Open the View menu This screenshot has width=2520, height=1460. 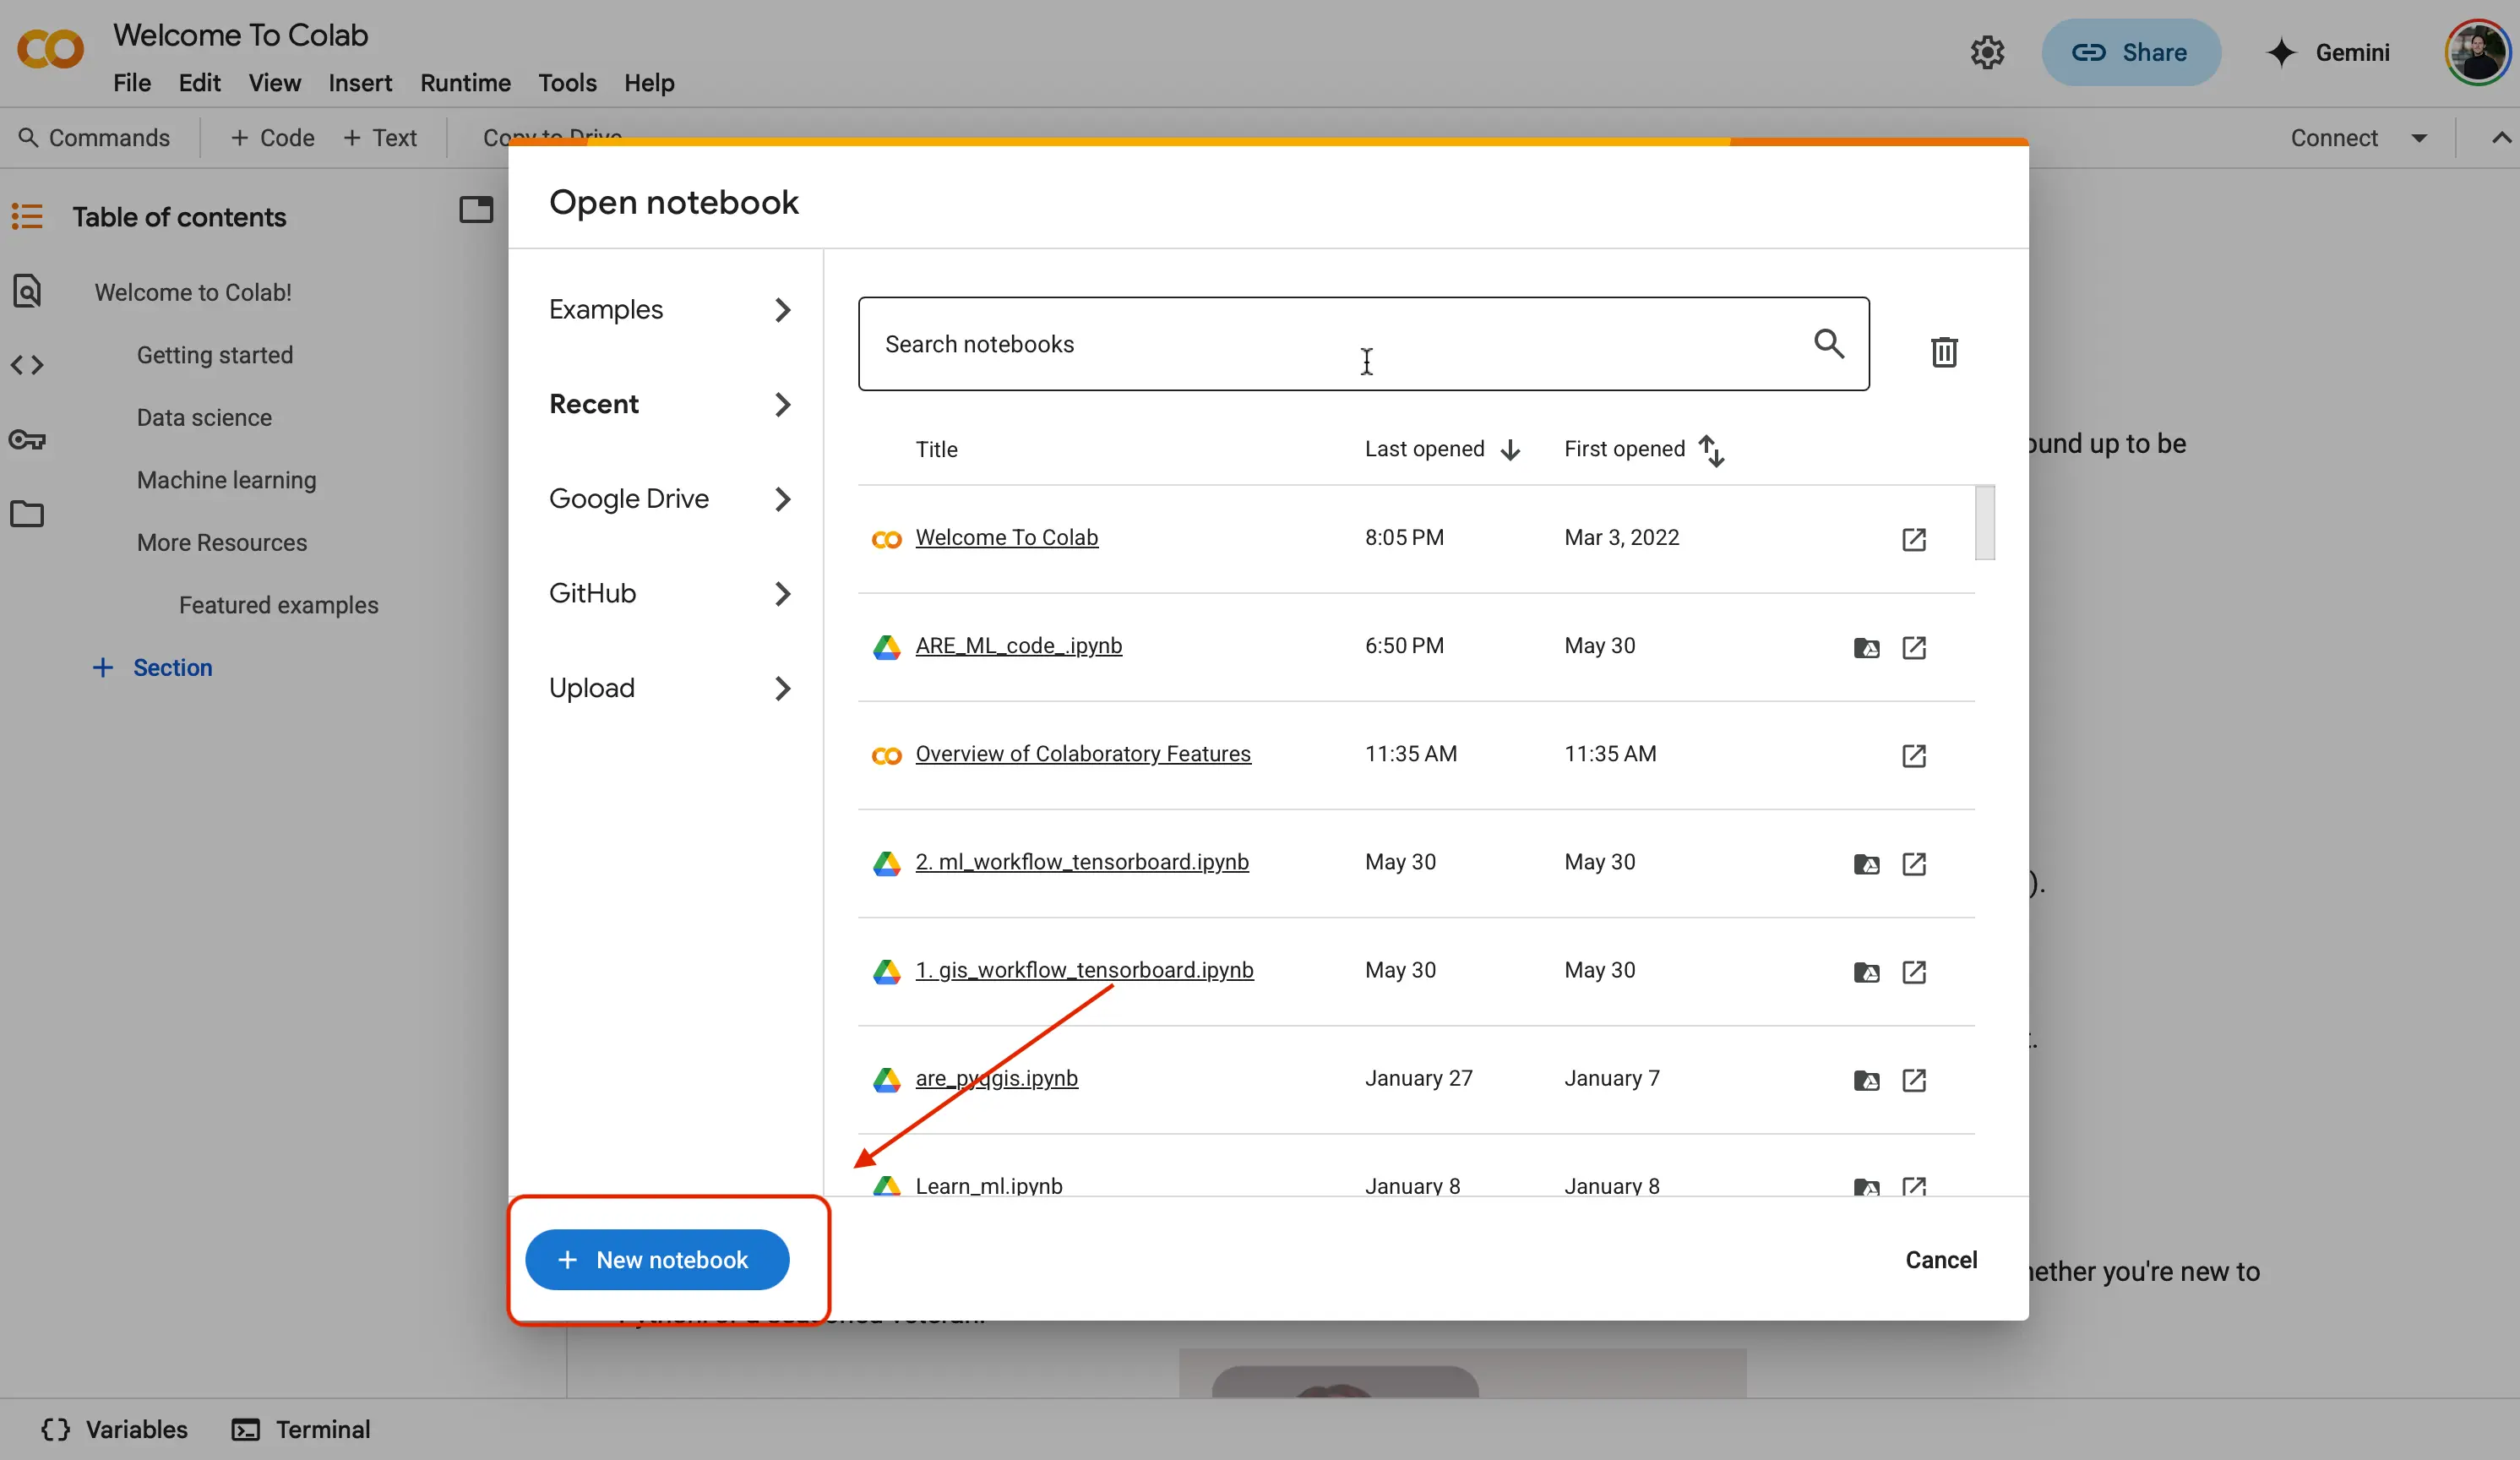274,83
